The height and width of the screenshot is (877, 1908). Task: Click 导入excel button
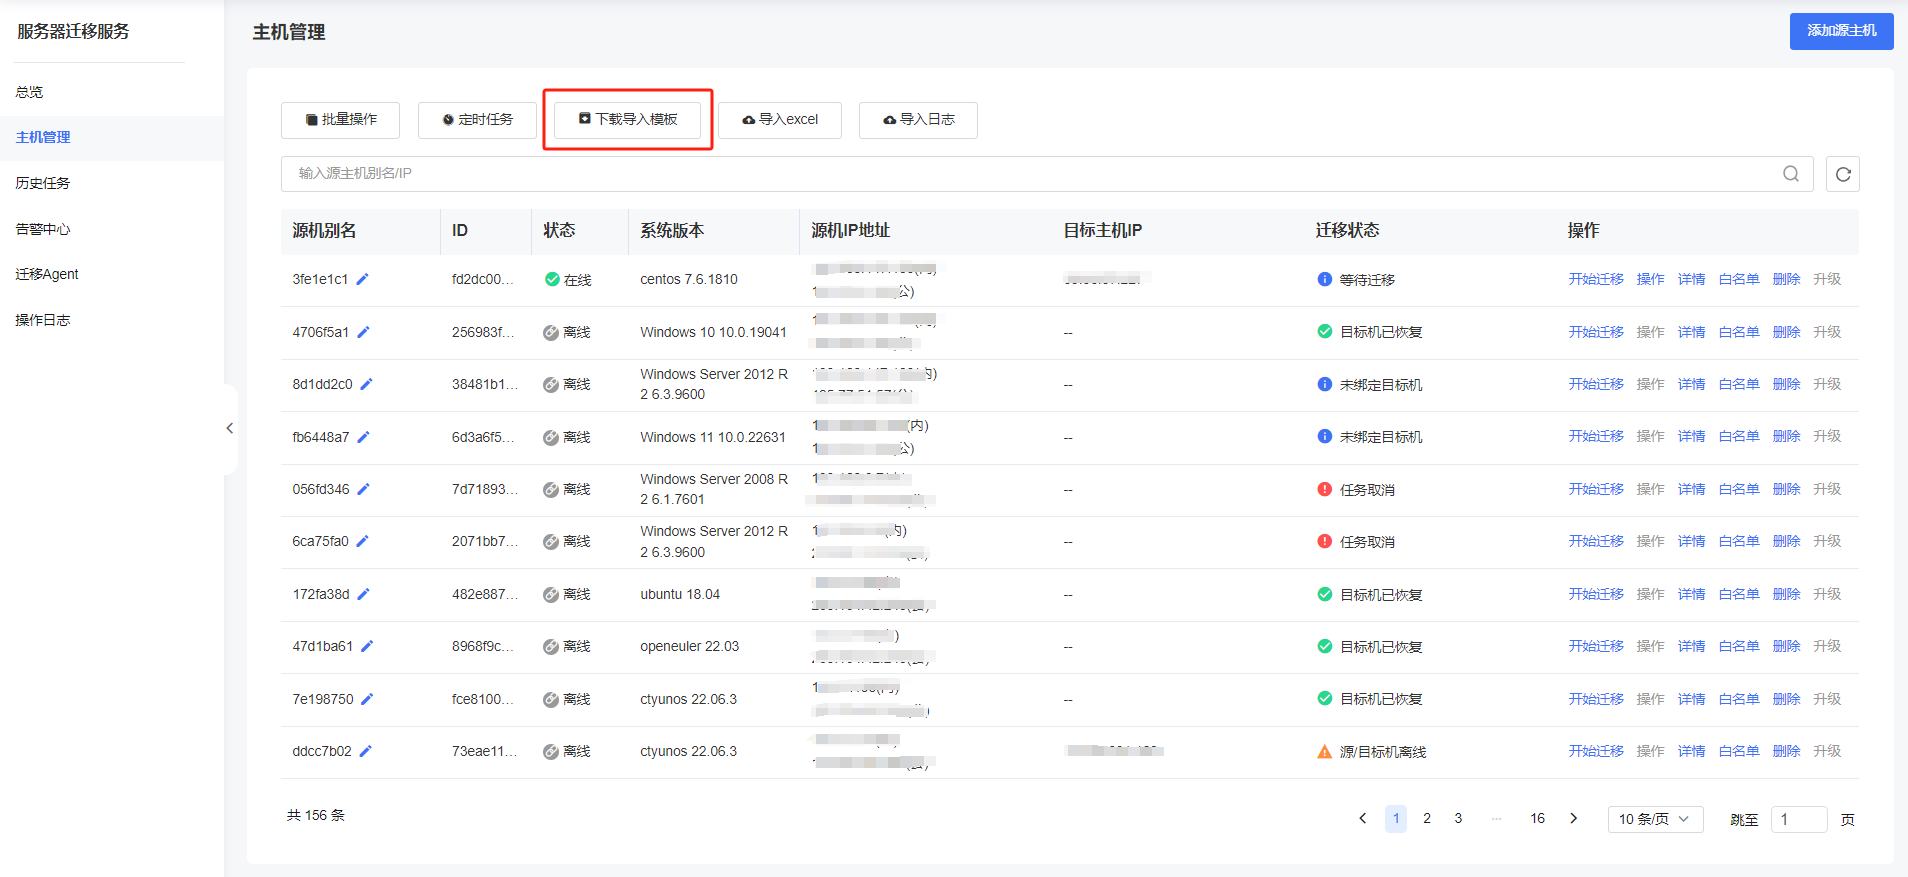coord(780,120)
